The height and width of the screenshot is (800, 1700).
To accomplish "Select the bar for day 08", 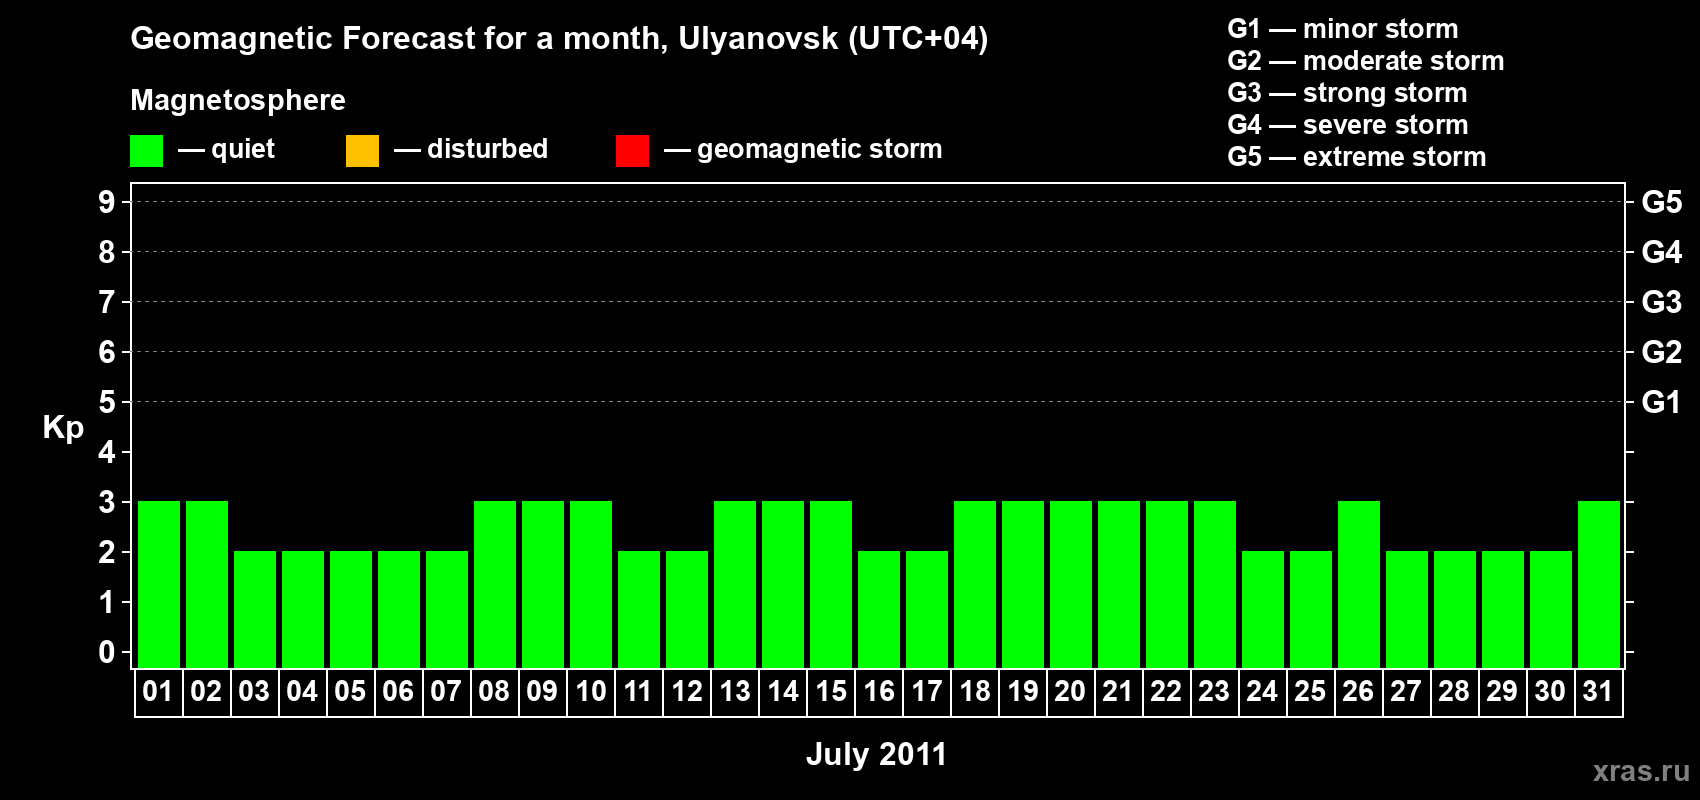I will coord(495,584).
